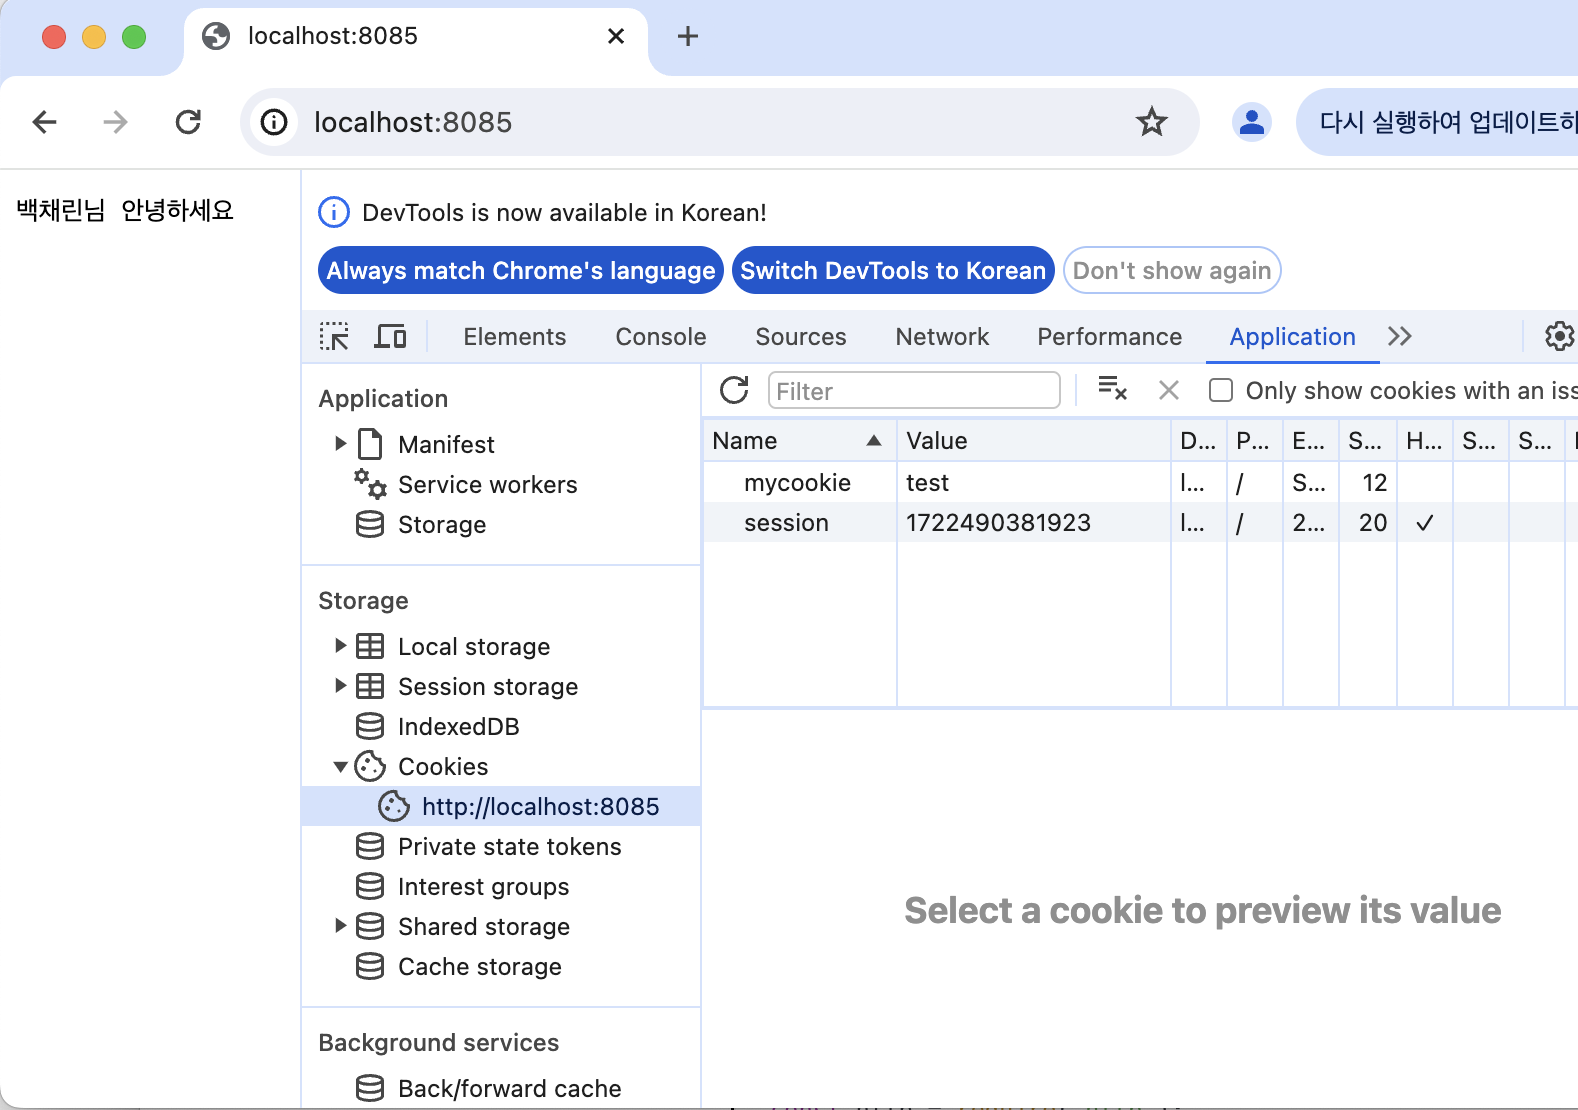Go back in browser history
Image resolution: width=1578 pixels, height=1110 pixels.
(45, 122)
